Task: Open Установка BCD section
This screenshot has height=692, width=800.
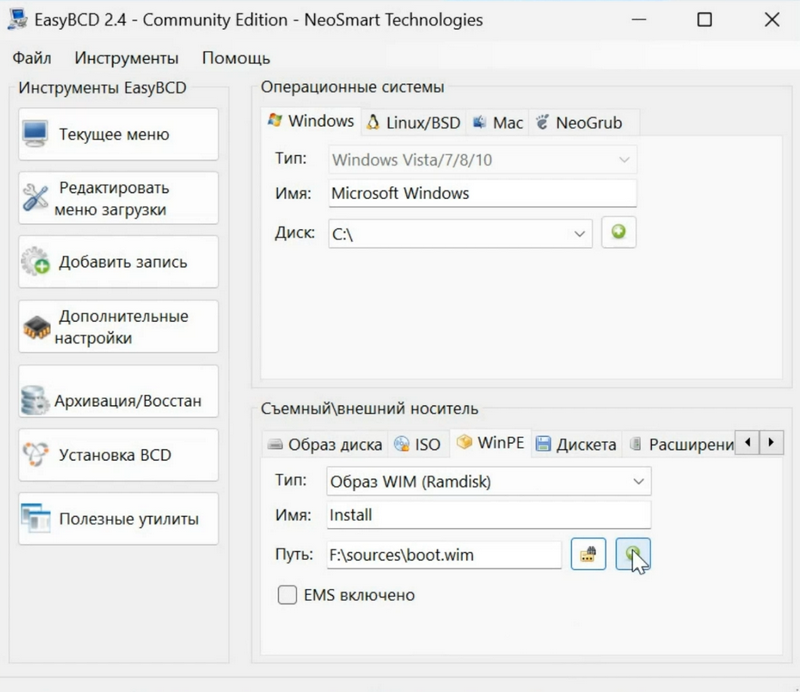Action: coord(118,455)
